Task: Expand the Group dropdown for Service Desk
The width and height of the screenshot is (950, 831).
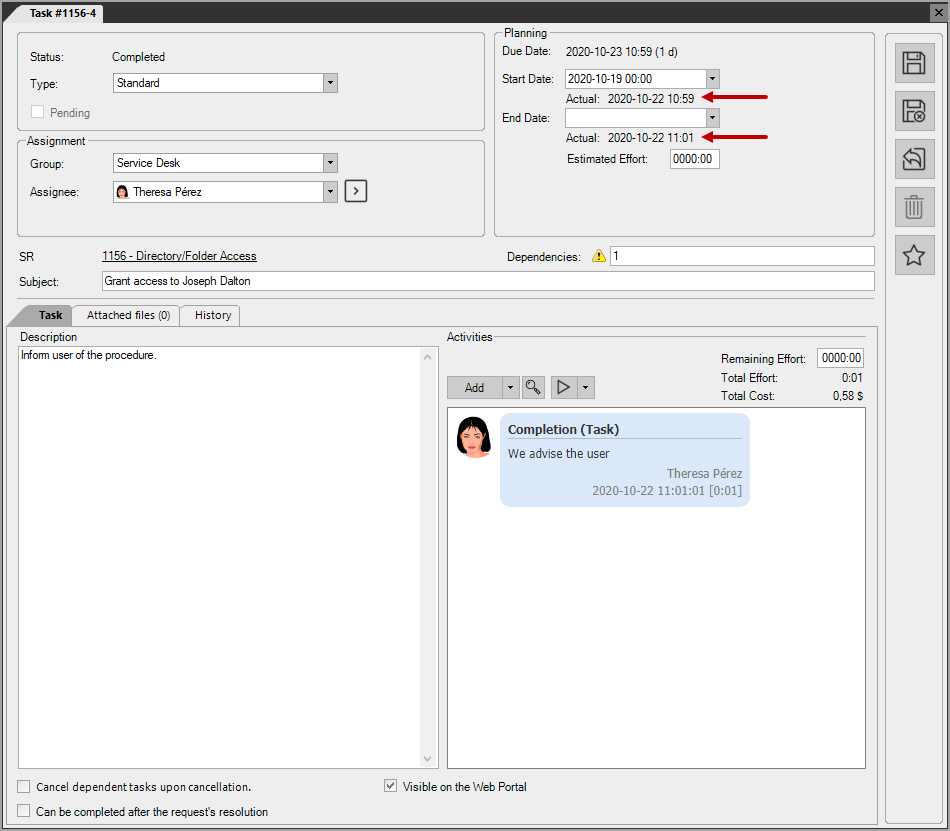Action: 330,163
